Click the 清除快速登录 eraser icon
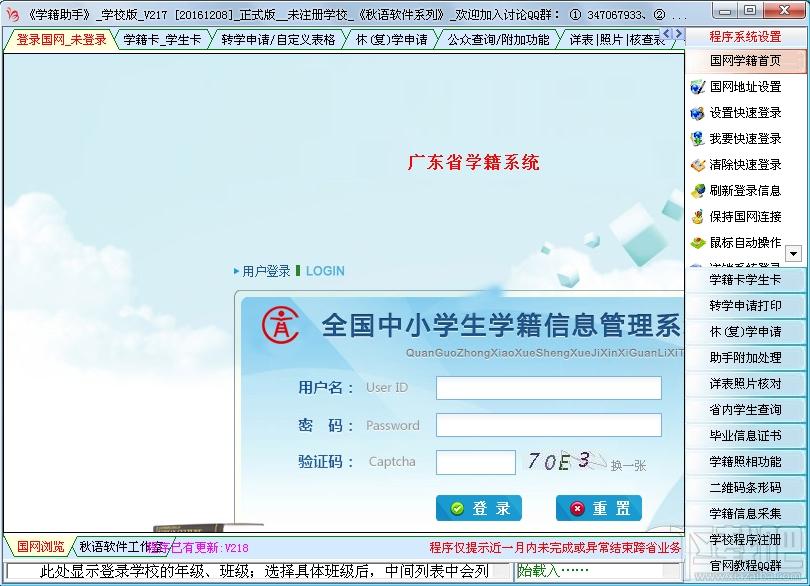 (697, 165)
